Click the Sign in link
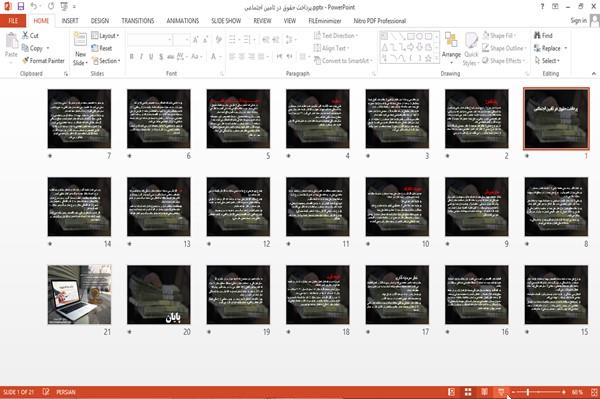The width and height of the screenshot is (600, 399). pos(578,21)
